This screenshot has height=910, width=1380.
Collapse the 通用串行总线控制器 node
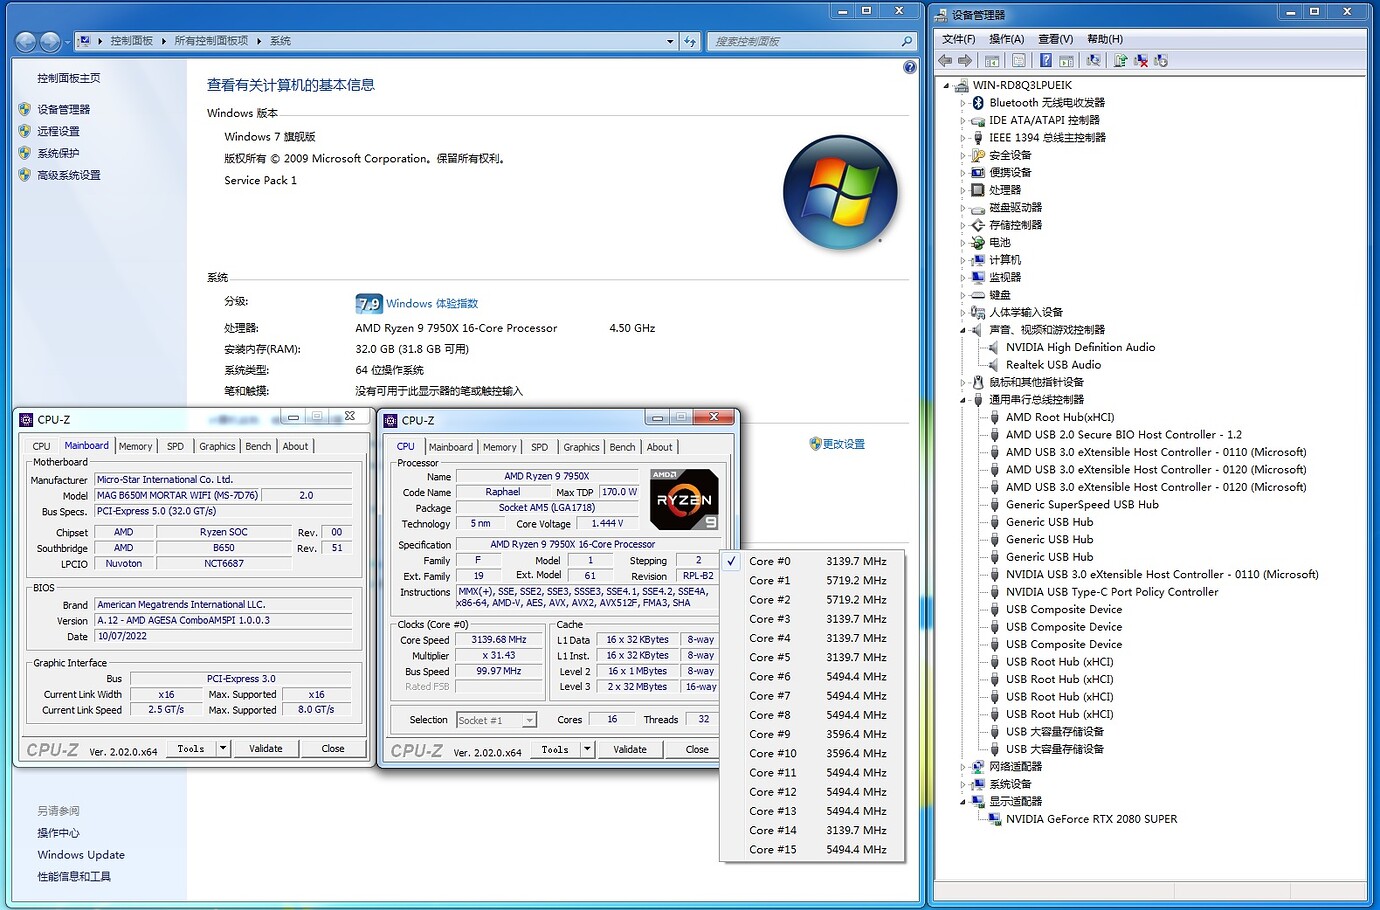tap(961, 399)
